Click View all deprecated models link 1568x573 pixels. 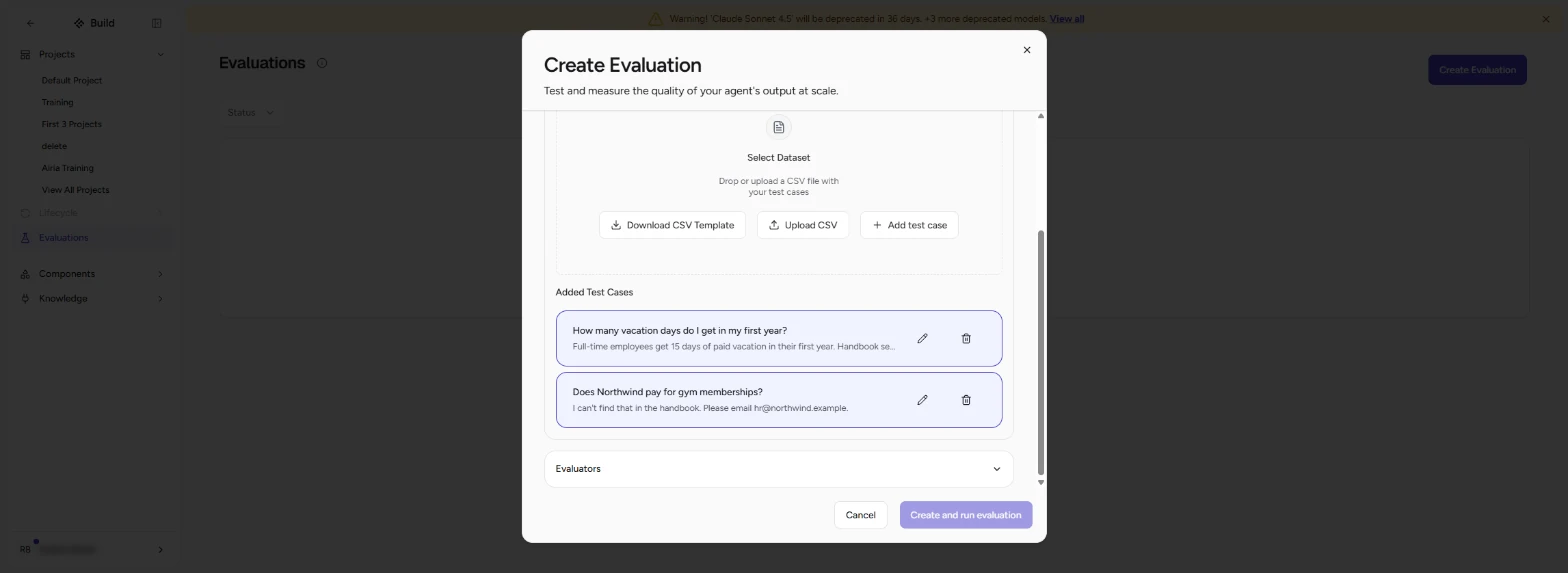(x=1066, y=19)
